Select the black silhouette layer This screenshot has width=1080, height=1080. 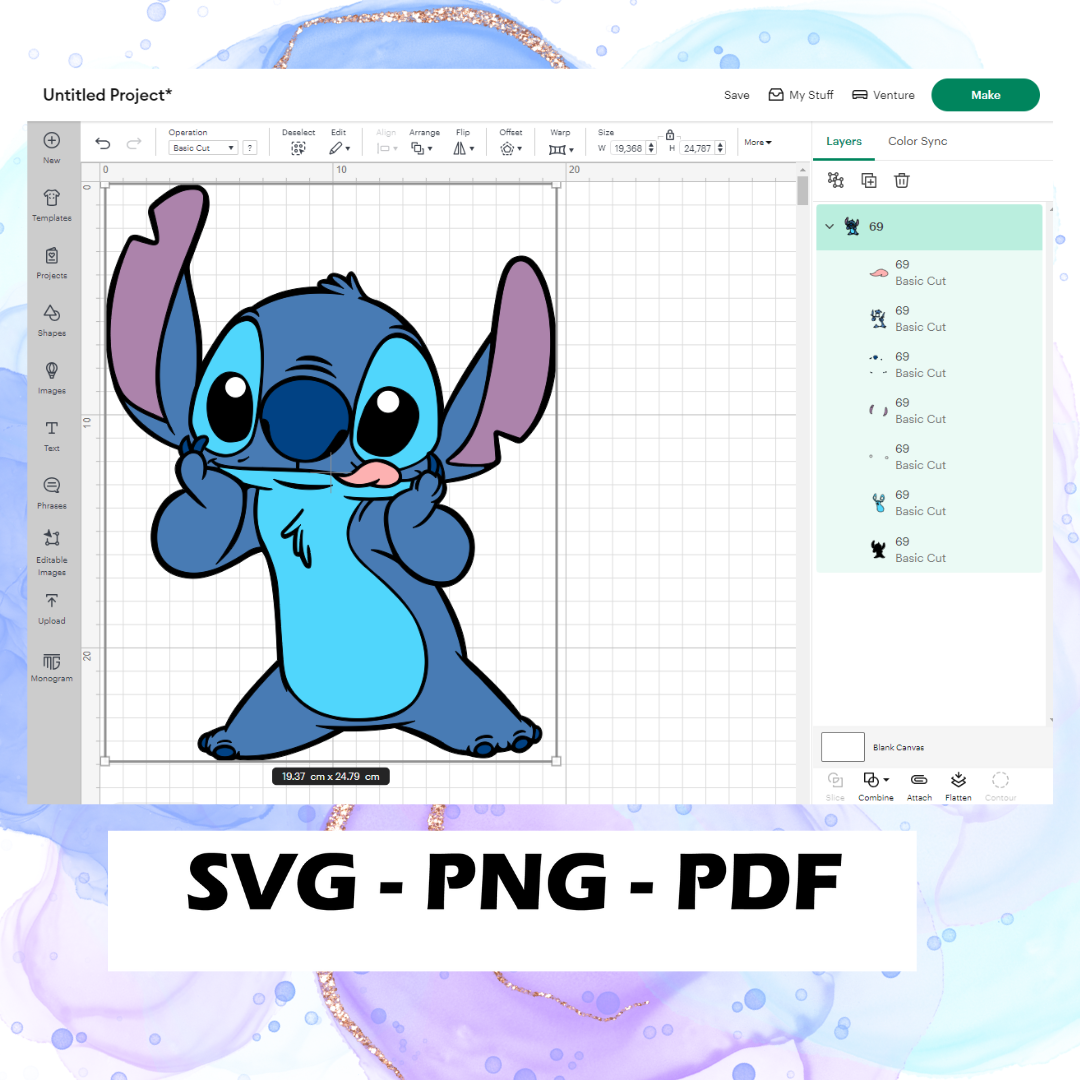(929, 550)
